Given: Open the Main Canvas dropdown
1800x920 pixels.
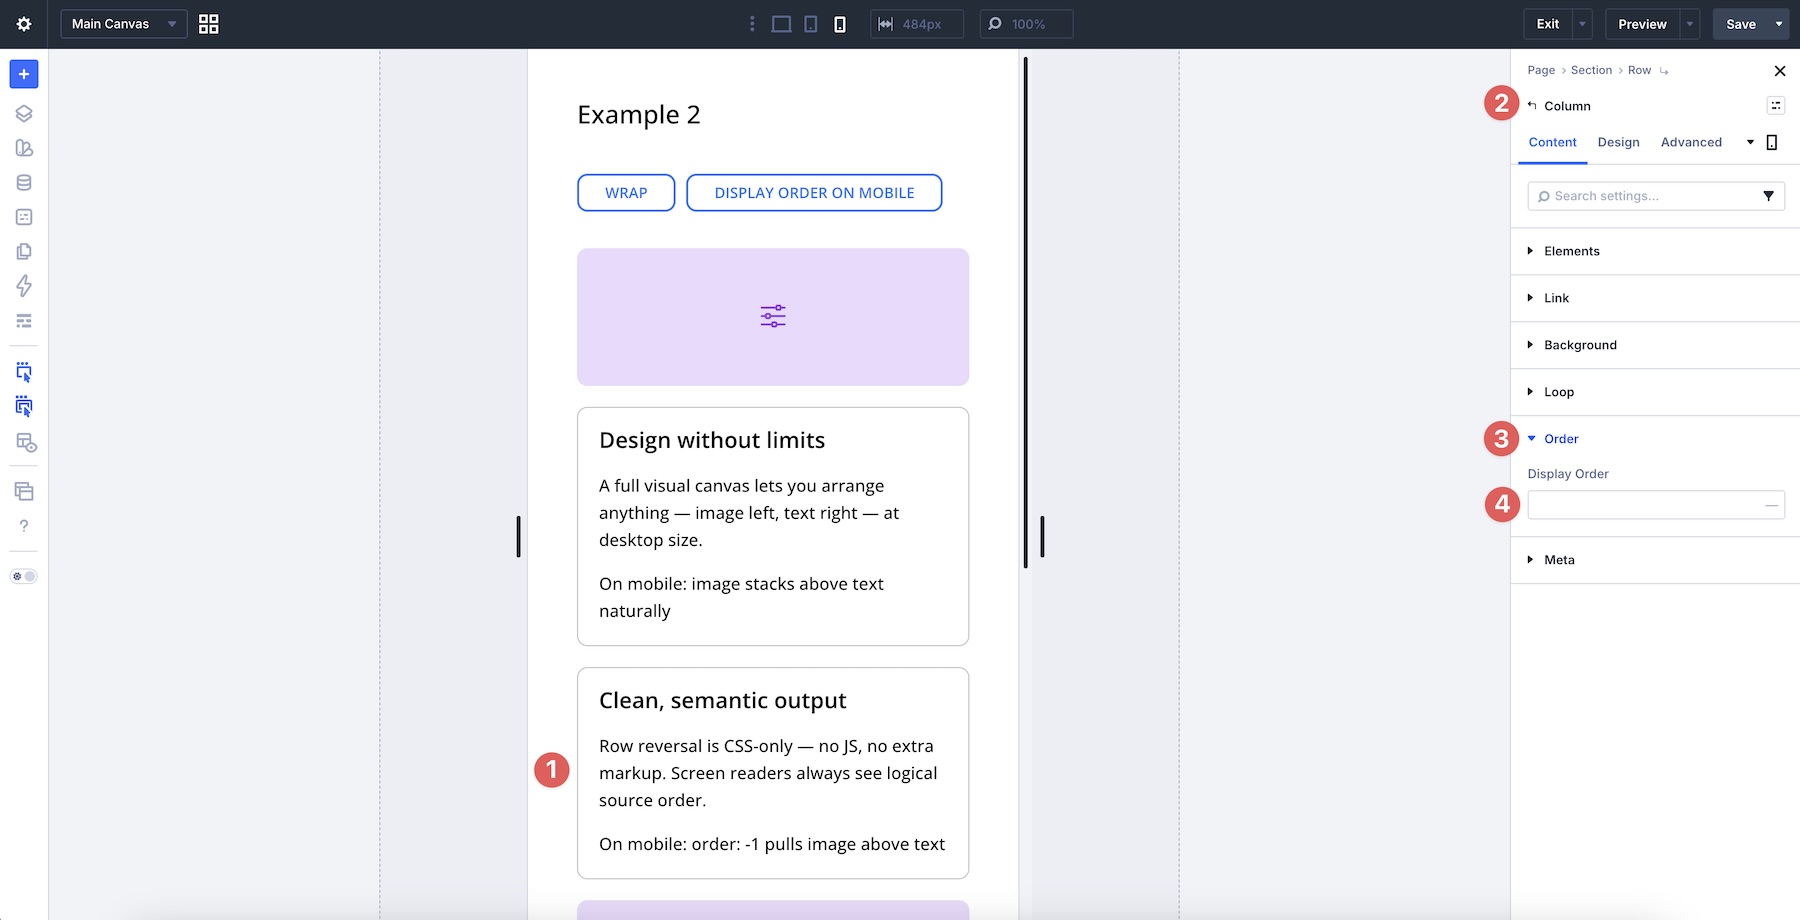Looking at the screenshot, I should pos(124,24).
